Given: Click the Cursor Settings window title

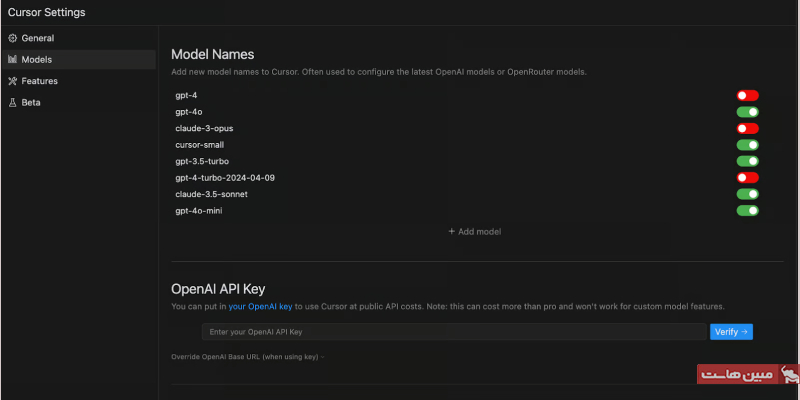Looking at the screenshot, I should [x=46, y=12].
